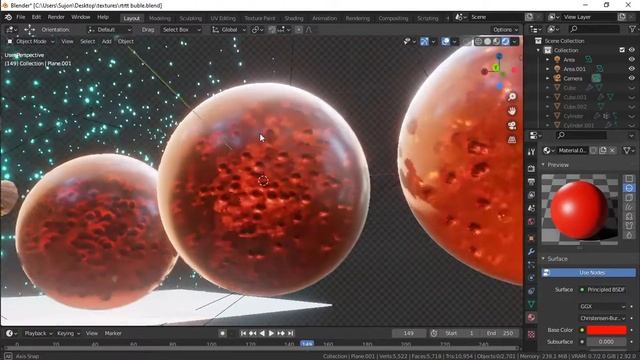Viewport: 640px width, 360px height.
Task: Open the Material properties tab
Action: (531, 318)
